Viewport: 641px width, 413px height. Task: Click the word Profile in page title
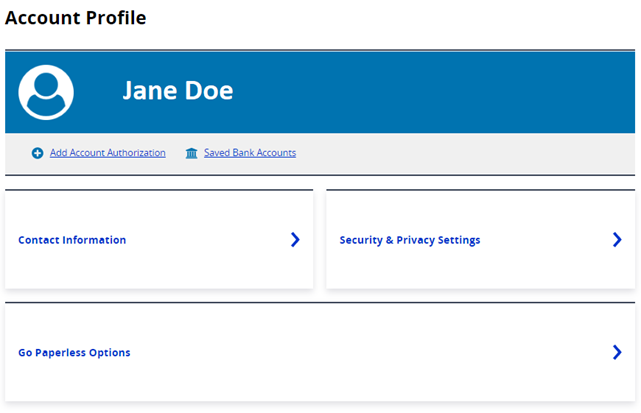pos(116,18)
